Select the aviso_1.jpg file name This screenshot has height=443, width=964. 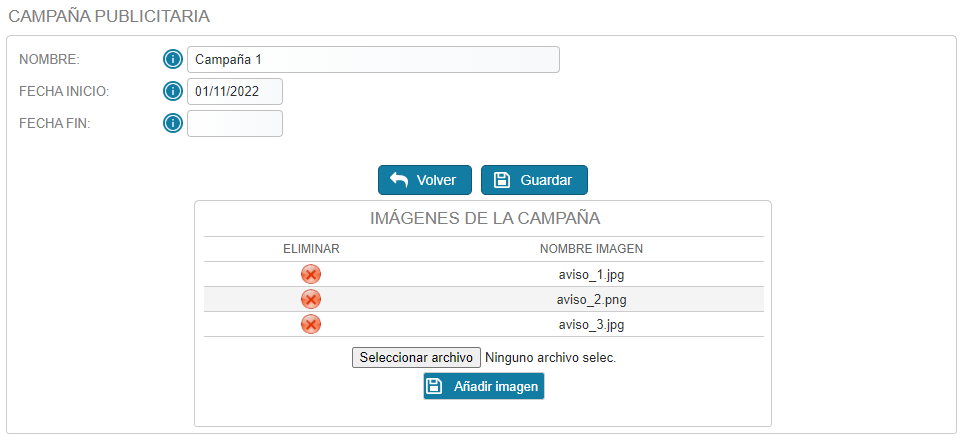coord(591,275)
